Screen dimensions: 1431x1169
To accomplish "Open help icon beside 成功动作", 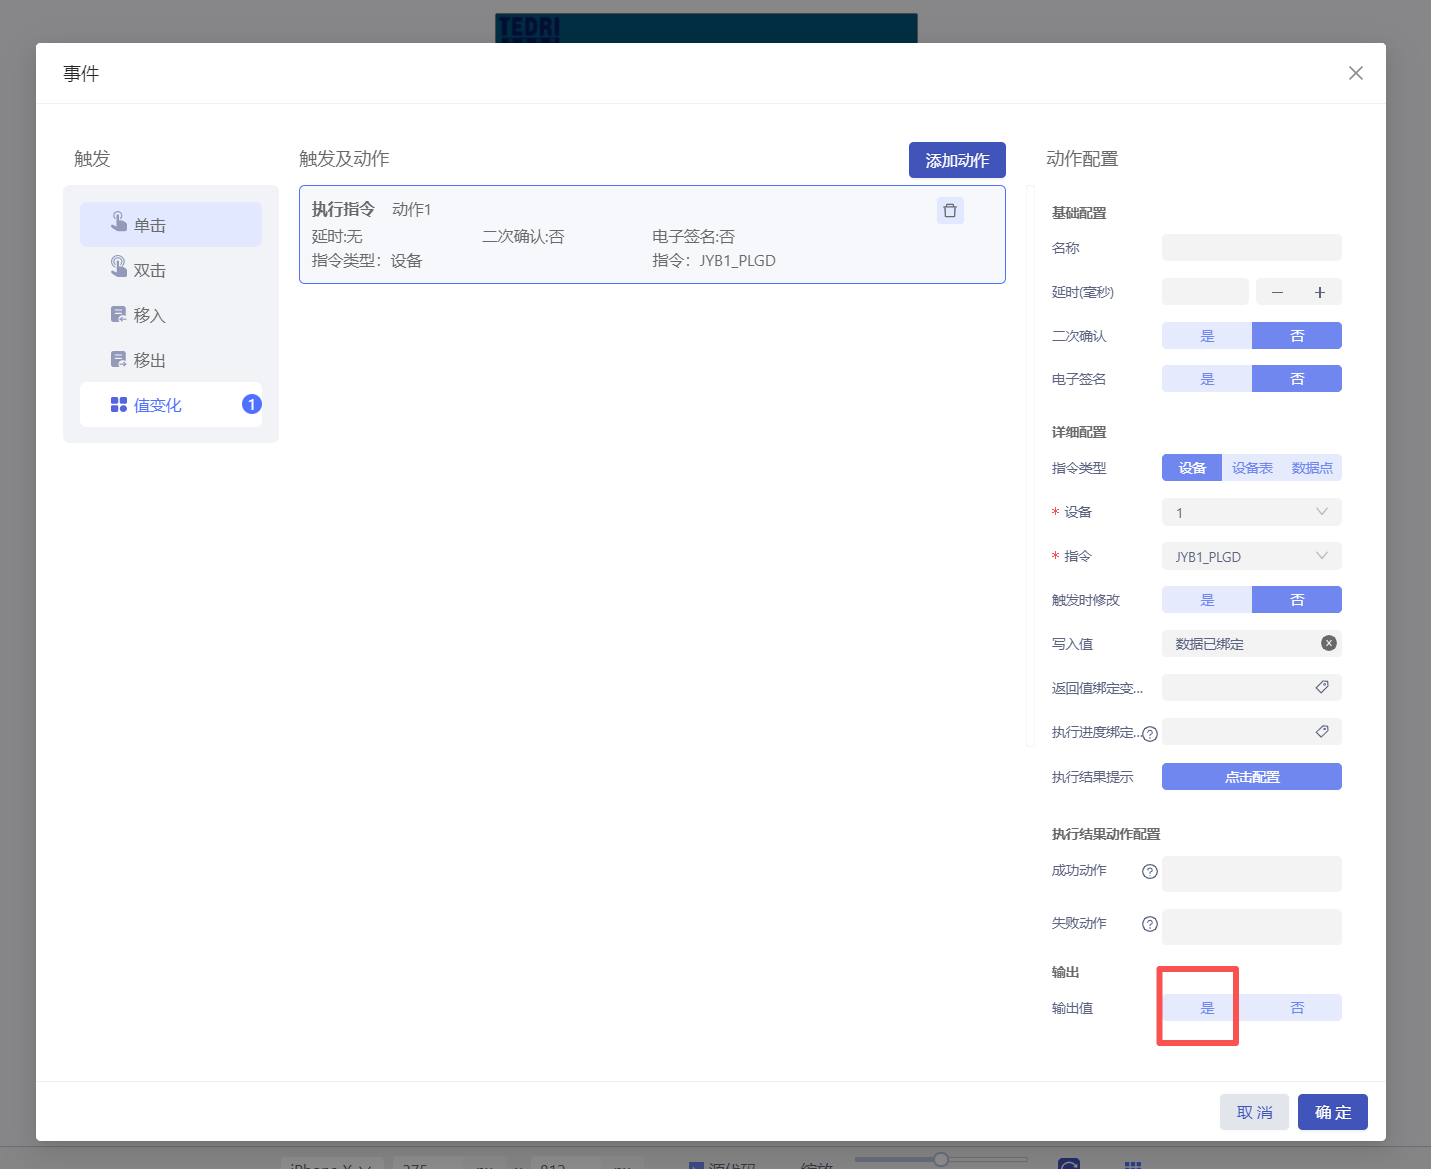I will (x=1150, y=871).
